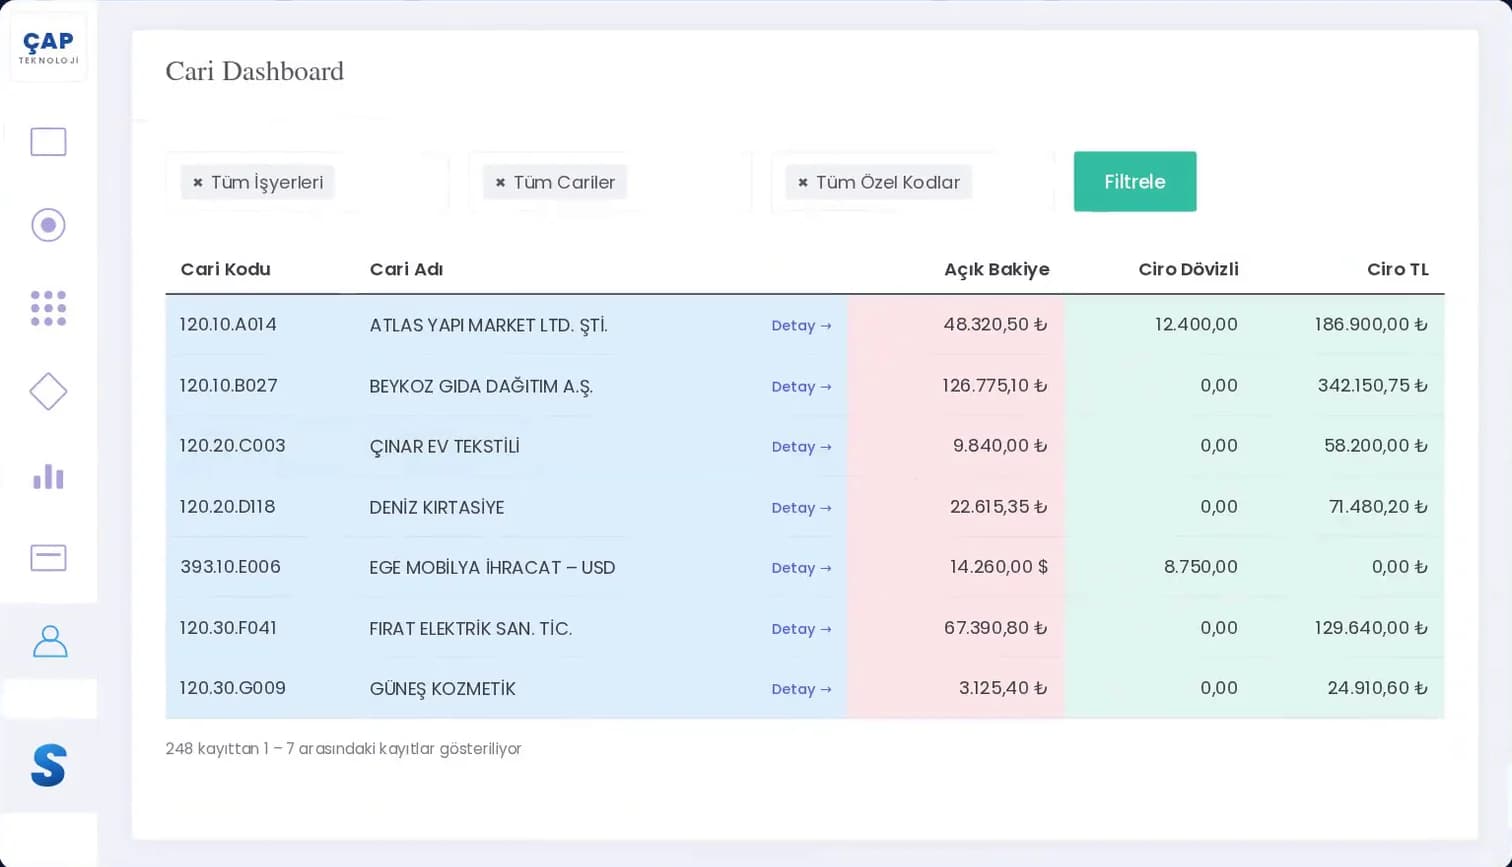Click Ciro Dövizli value 12.400,00
Viewport: 1512px width, 867px height.
[1196, 325]
